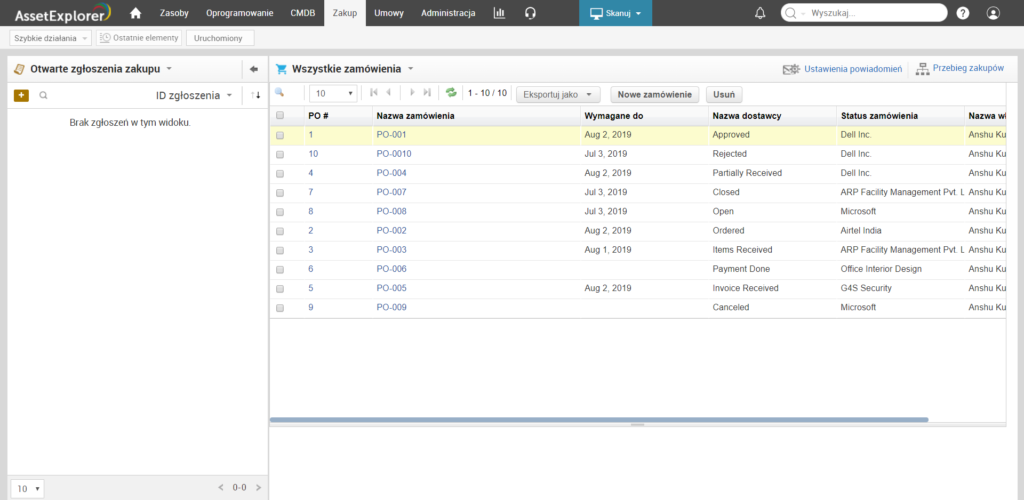Expand the Wszystkie zamówienia view filter
This screenshot has height=500, width=1024.
coord(410,69)
